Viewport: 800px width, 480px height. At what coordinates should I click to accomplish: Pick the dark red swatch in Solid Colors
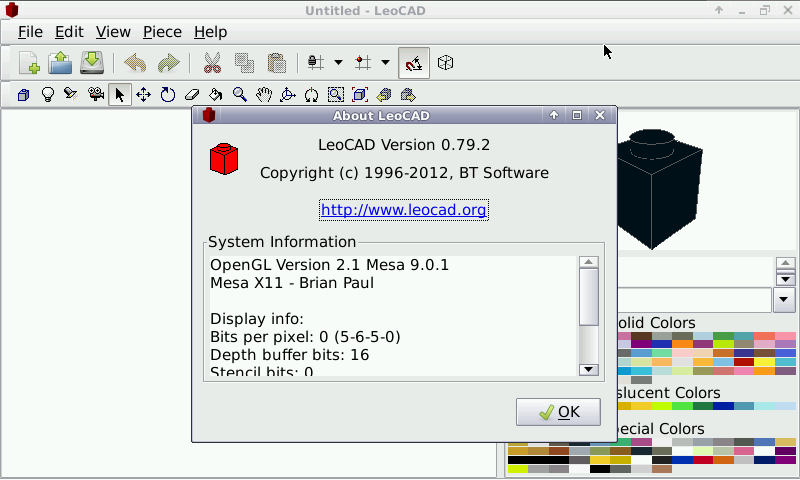click(x=744, y=362)
